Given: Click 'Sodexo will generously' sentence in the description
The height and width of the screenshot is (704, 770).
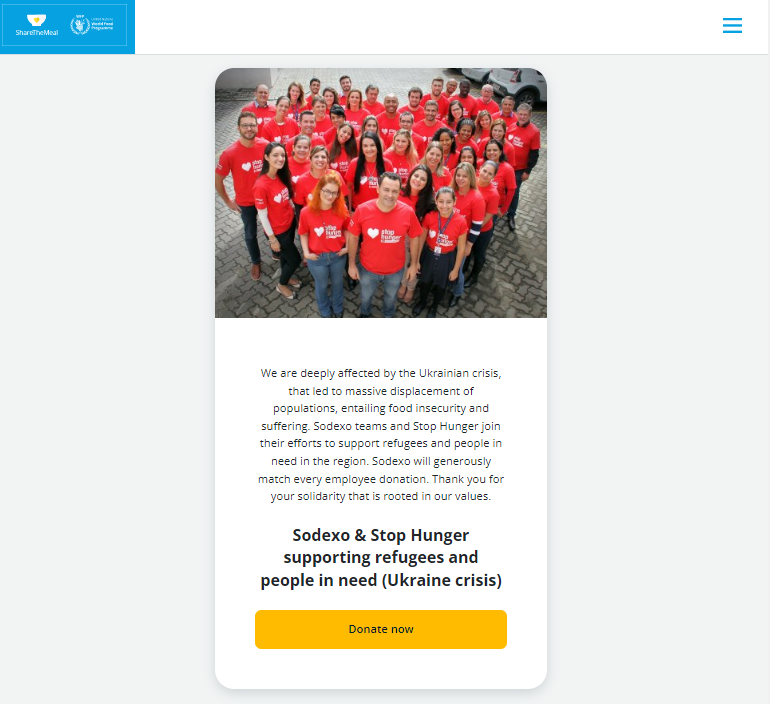Looking at the screenshot, I should point(432,461).
